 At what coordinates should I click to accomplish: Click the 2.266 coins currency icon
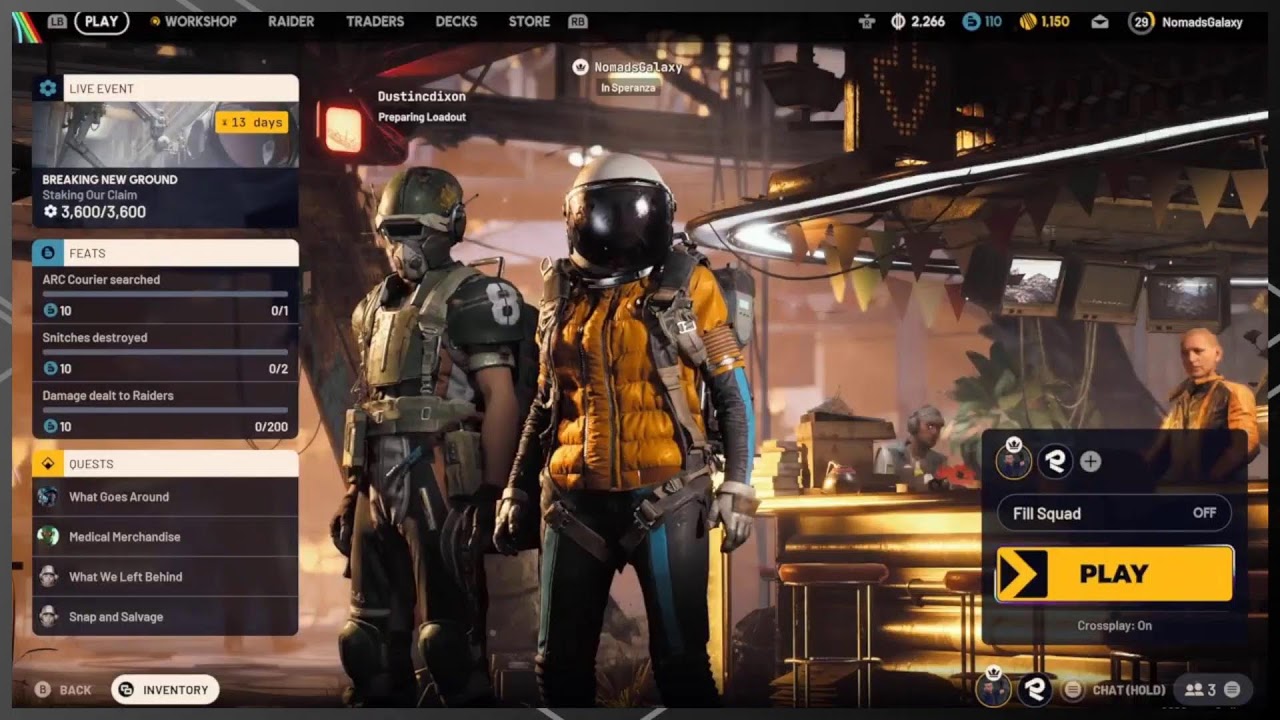click(898, 21)
